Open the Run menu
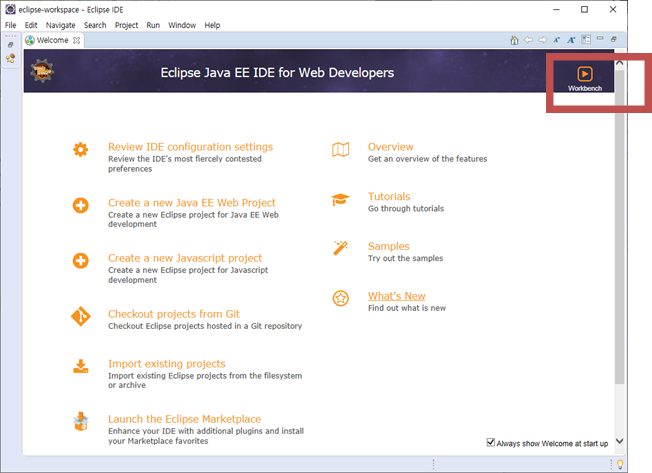Image resolution: width=652 pixels, height=473 pixels. pyautogui.click(x=153, y=25)
